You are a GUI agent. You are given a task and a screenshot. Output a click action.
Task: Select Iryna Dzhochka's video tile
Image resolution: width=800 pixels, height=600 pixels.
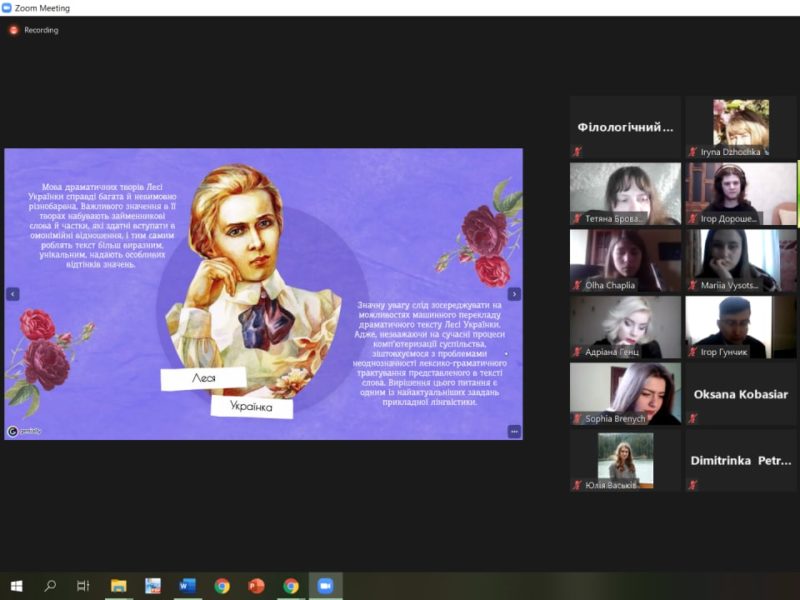point(741,126)
